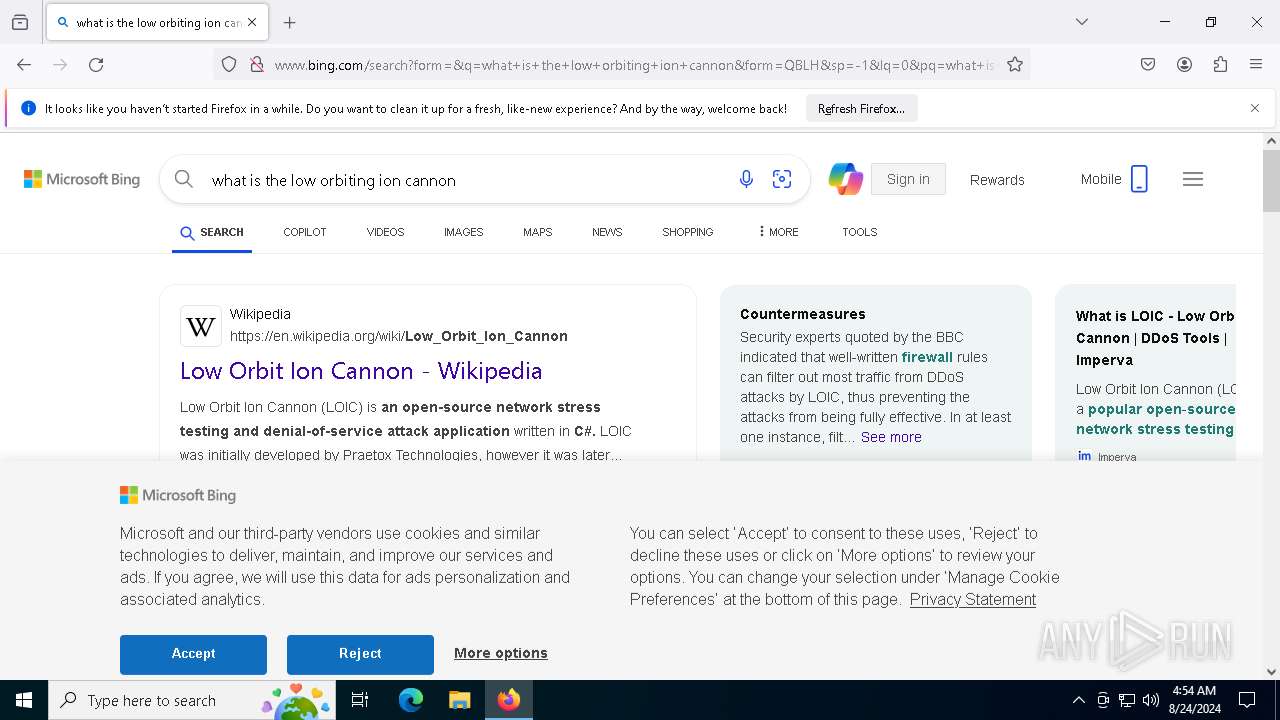The height and width of the screenshot is (720, 1280).
Task: Open Bing settings hamburger menu
Action: [1193, 179]
